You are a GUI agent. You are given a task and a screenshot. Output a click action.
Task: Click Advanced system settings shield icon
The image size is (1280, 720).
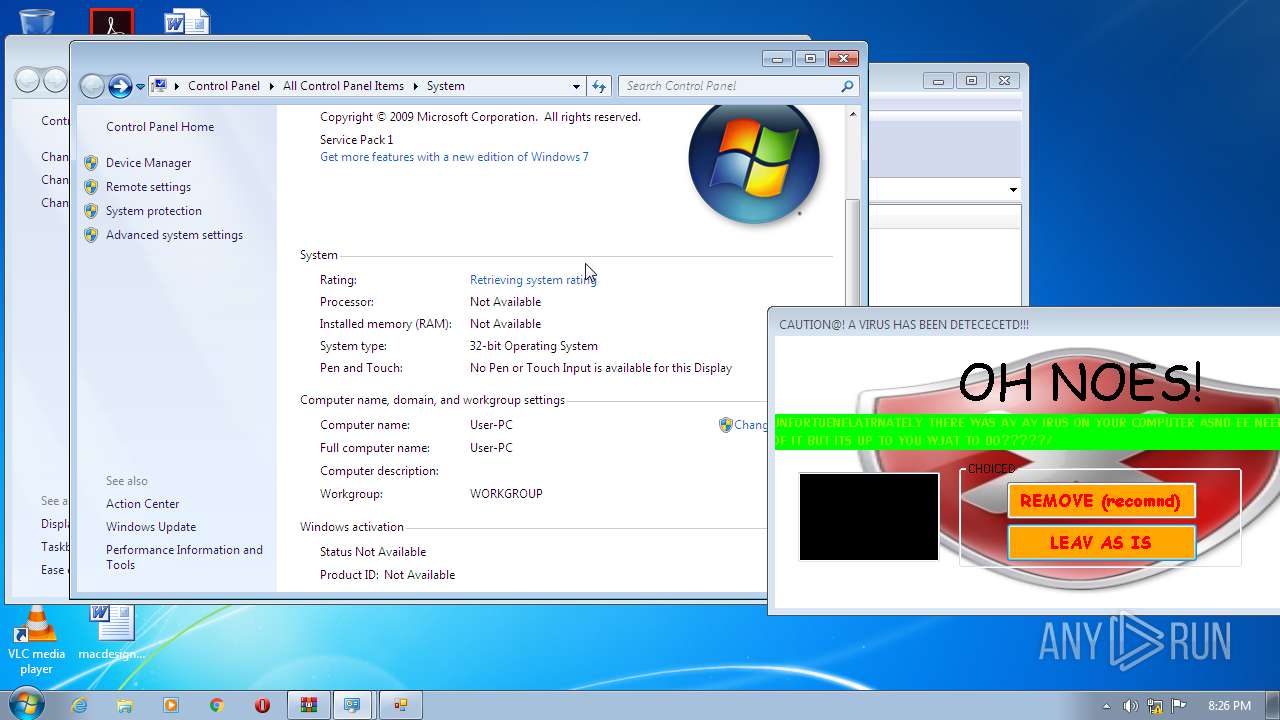point(91,235)
